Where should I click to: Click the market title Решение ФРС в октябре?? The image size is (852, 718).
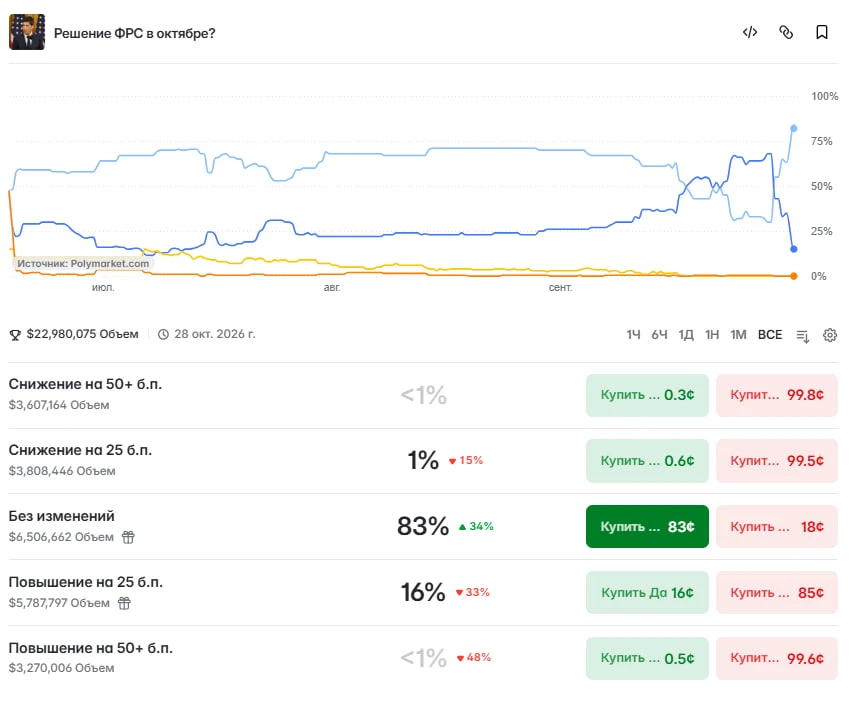(x=135, y=33)
